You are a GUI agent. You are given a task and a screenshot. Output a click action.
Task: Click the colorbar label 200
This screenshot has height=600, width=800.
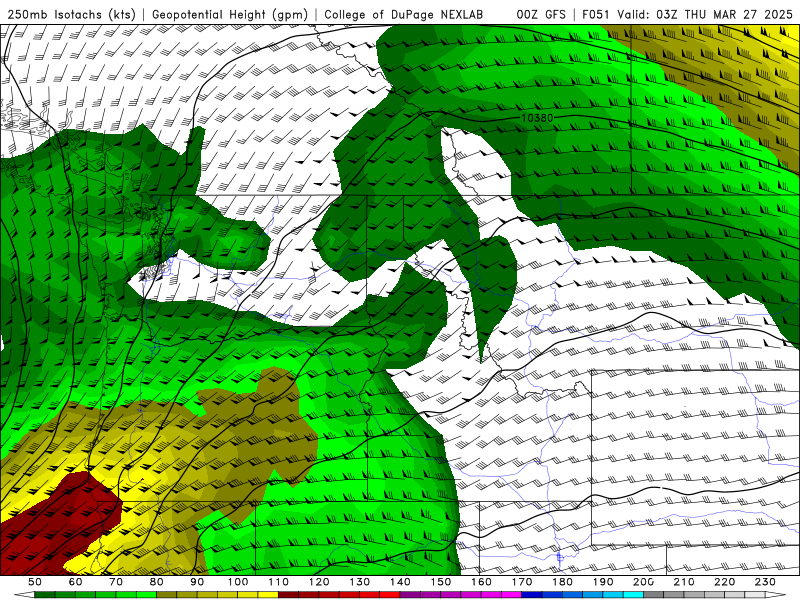[643, 582]
